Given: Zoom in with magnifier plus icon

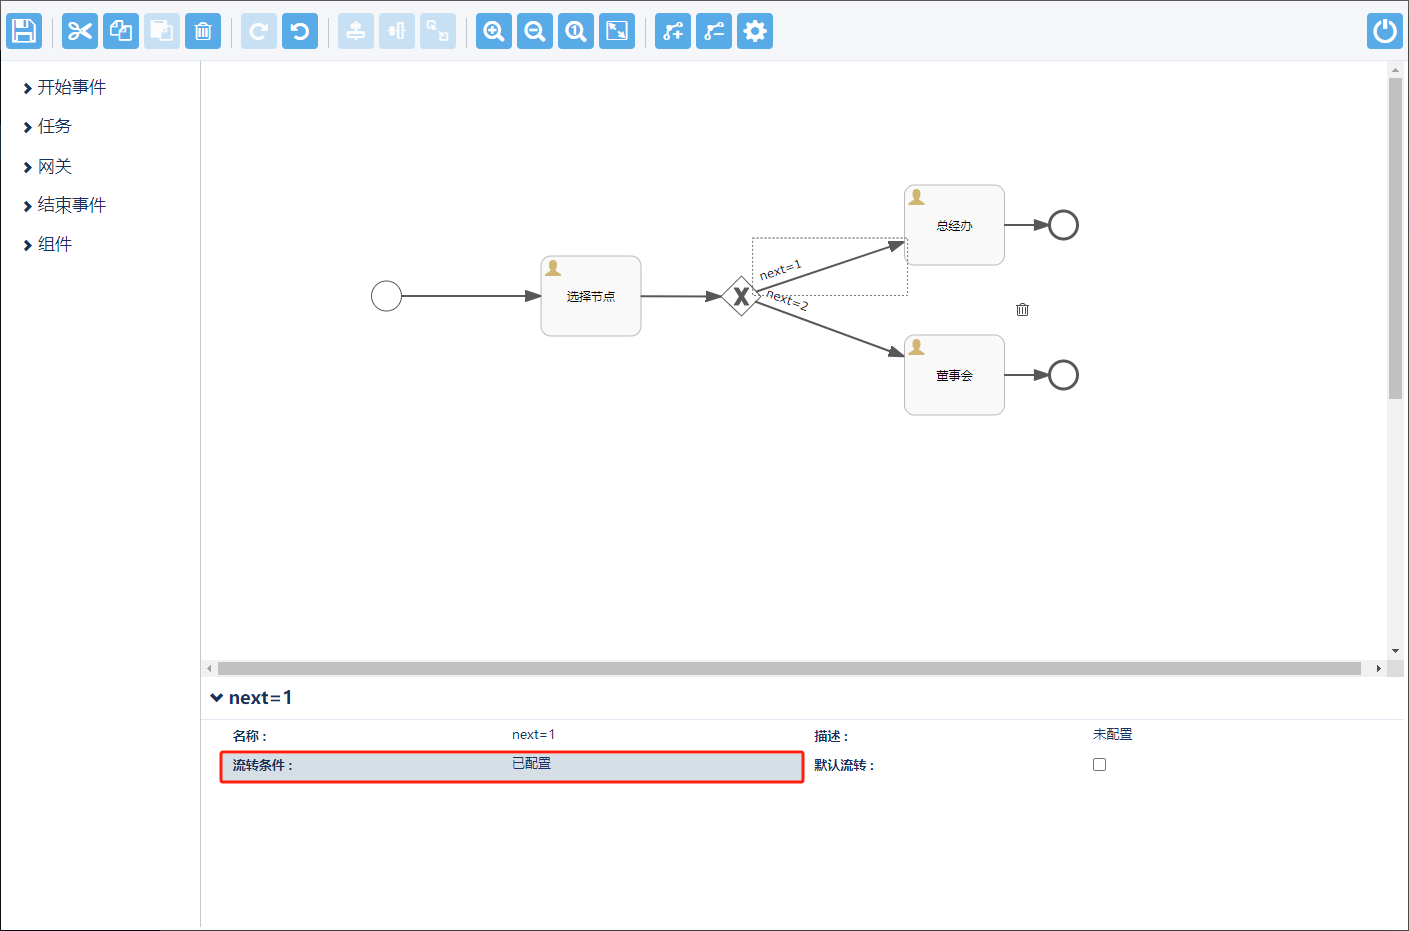Looking at the screenshot, I should (494, 31).
